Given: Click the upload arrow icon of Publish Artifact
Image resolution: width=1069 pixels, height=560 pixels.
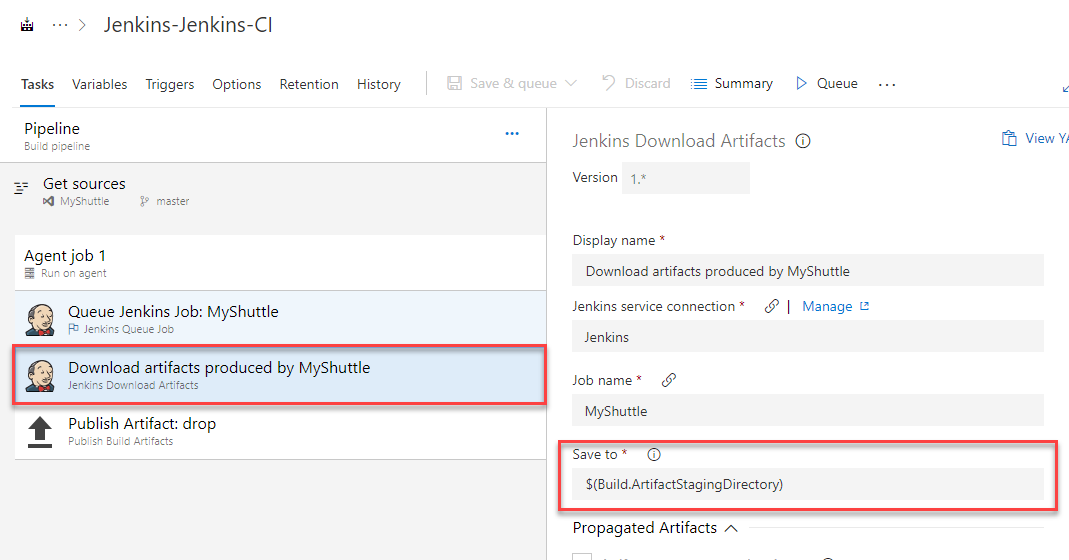Looking at the screenshot, I should pos(40,432).
